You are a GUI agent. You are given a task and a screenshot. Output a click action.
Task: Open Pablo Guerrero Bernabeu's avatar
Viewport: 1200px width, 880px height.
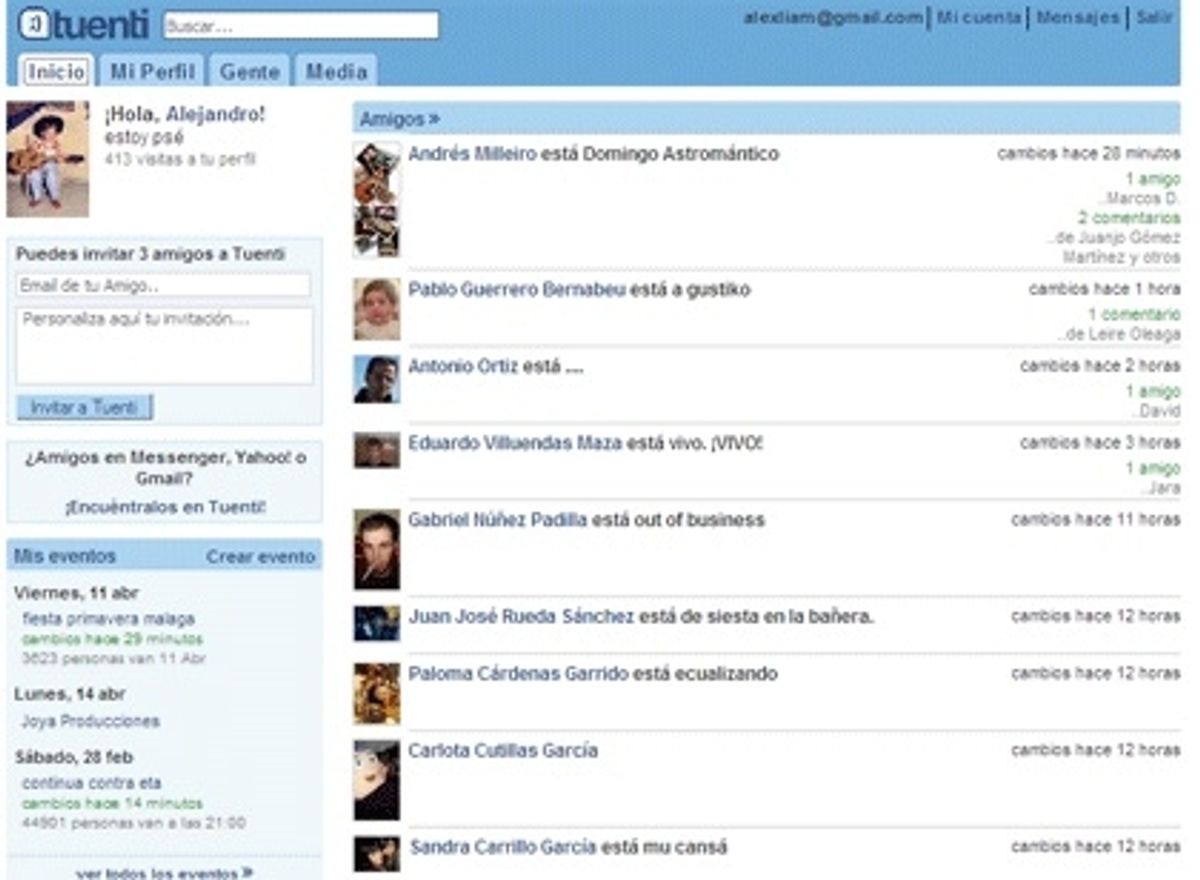[x=377, y=309]
